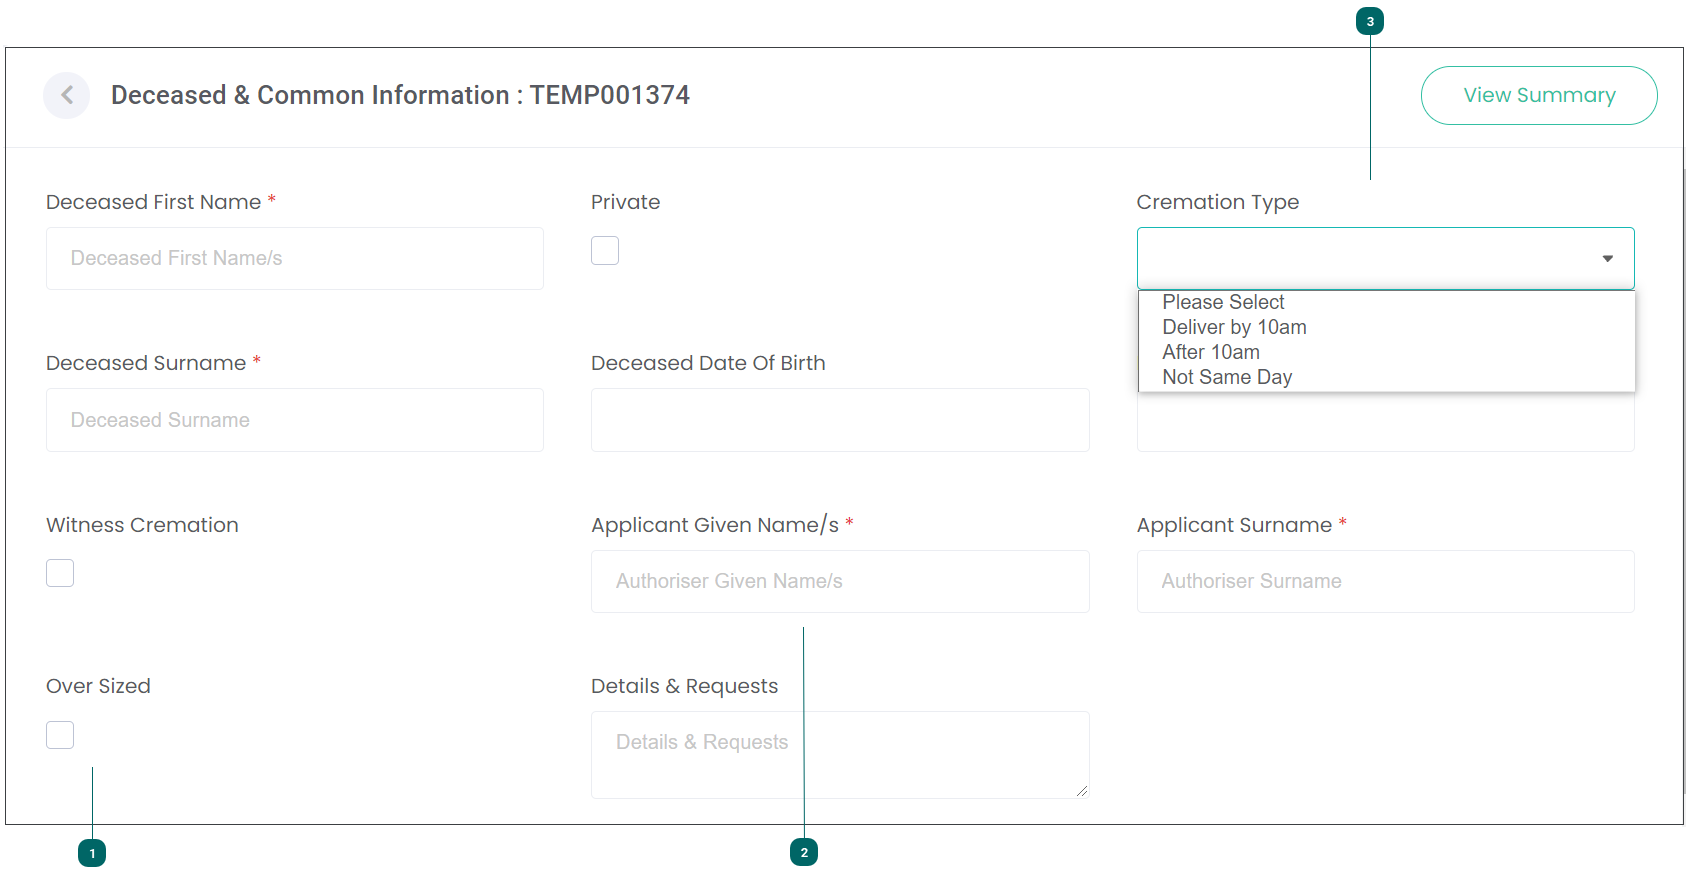Image resolution: width=1689 pixels, height=878 pixels.
Task: Select 'Deliver by 10am' option
Action: point(1386,327)
